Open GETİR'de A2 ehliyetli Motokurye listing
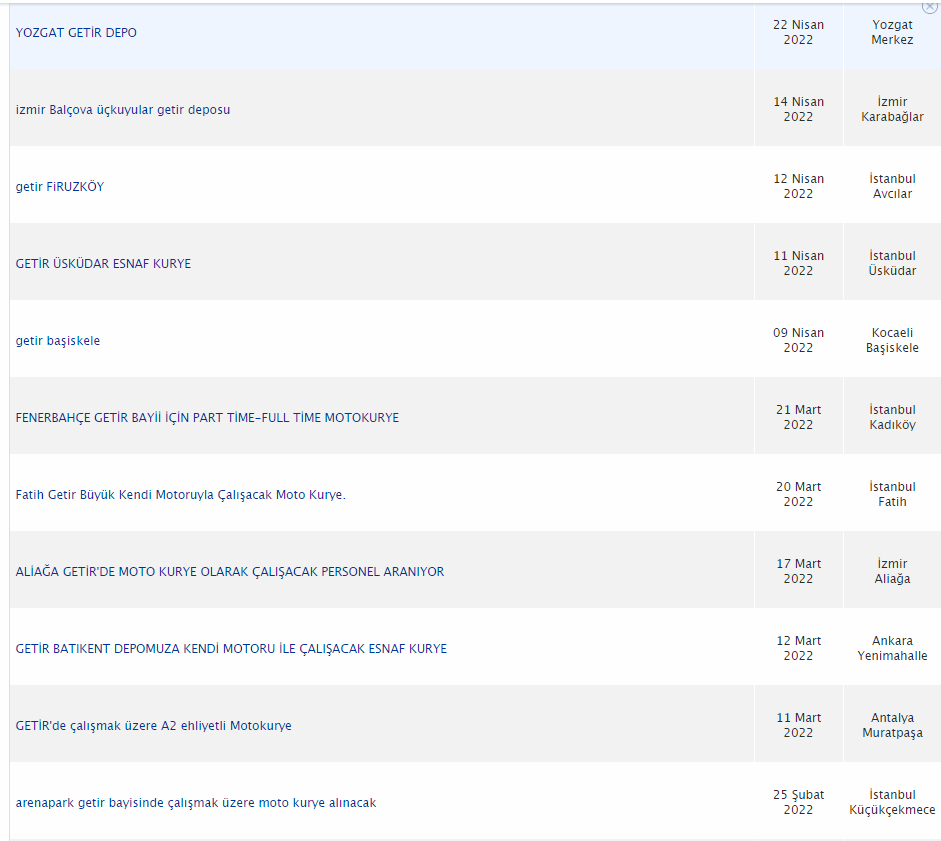 (154, 726)
